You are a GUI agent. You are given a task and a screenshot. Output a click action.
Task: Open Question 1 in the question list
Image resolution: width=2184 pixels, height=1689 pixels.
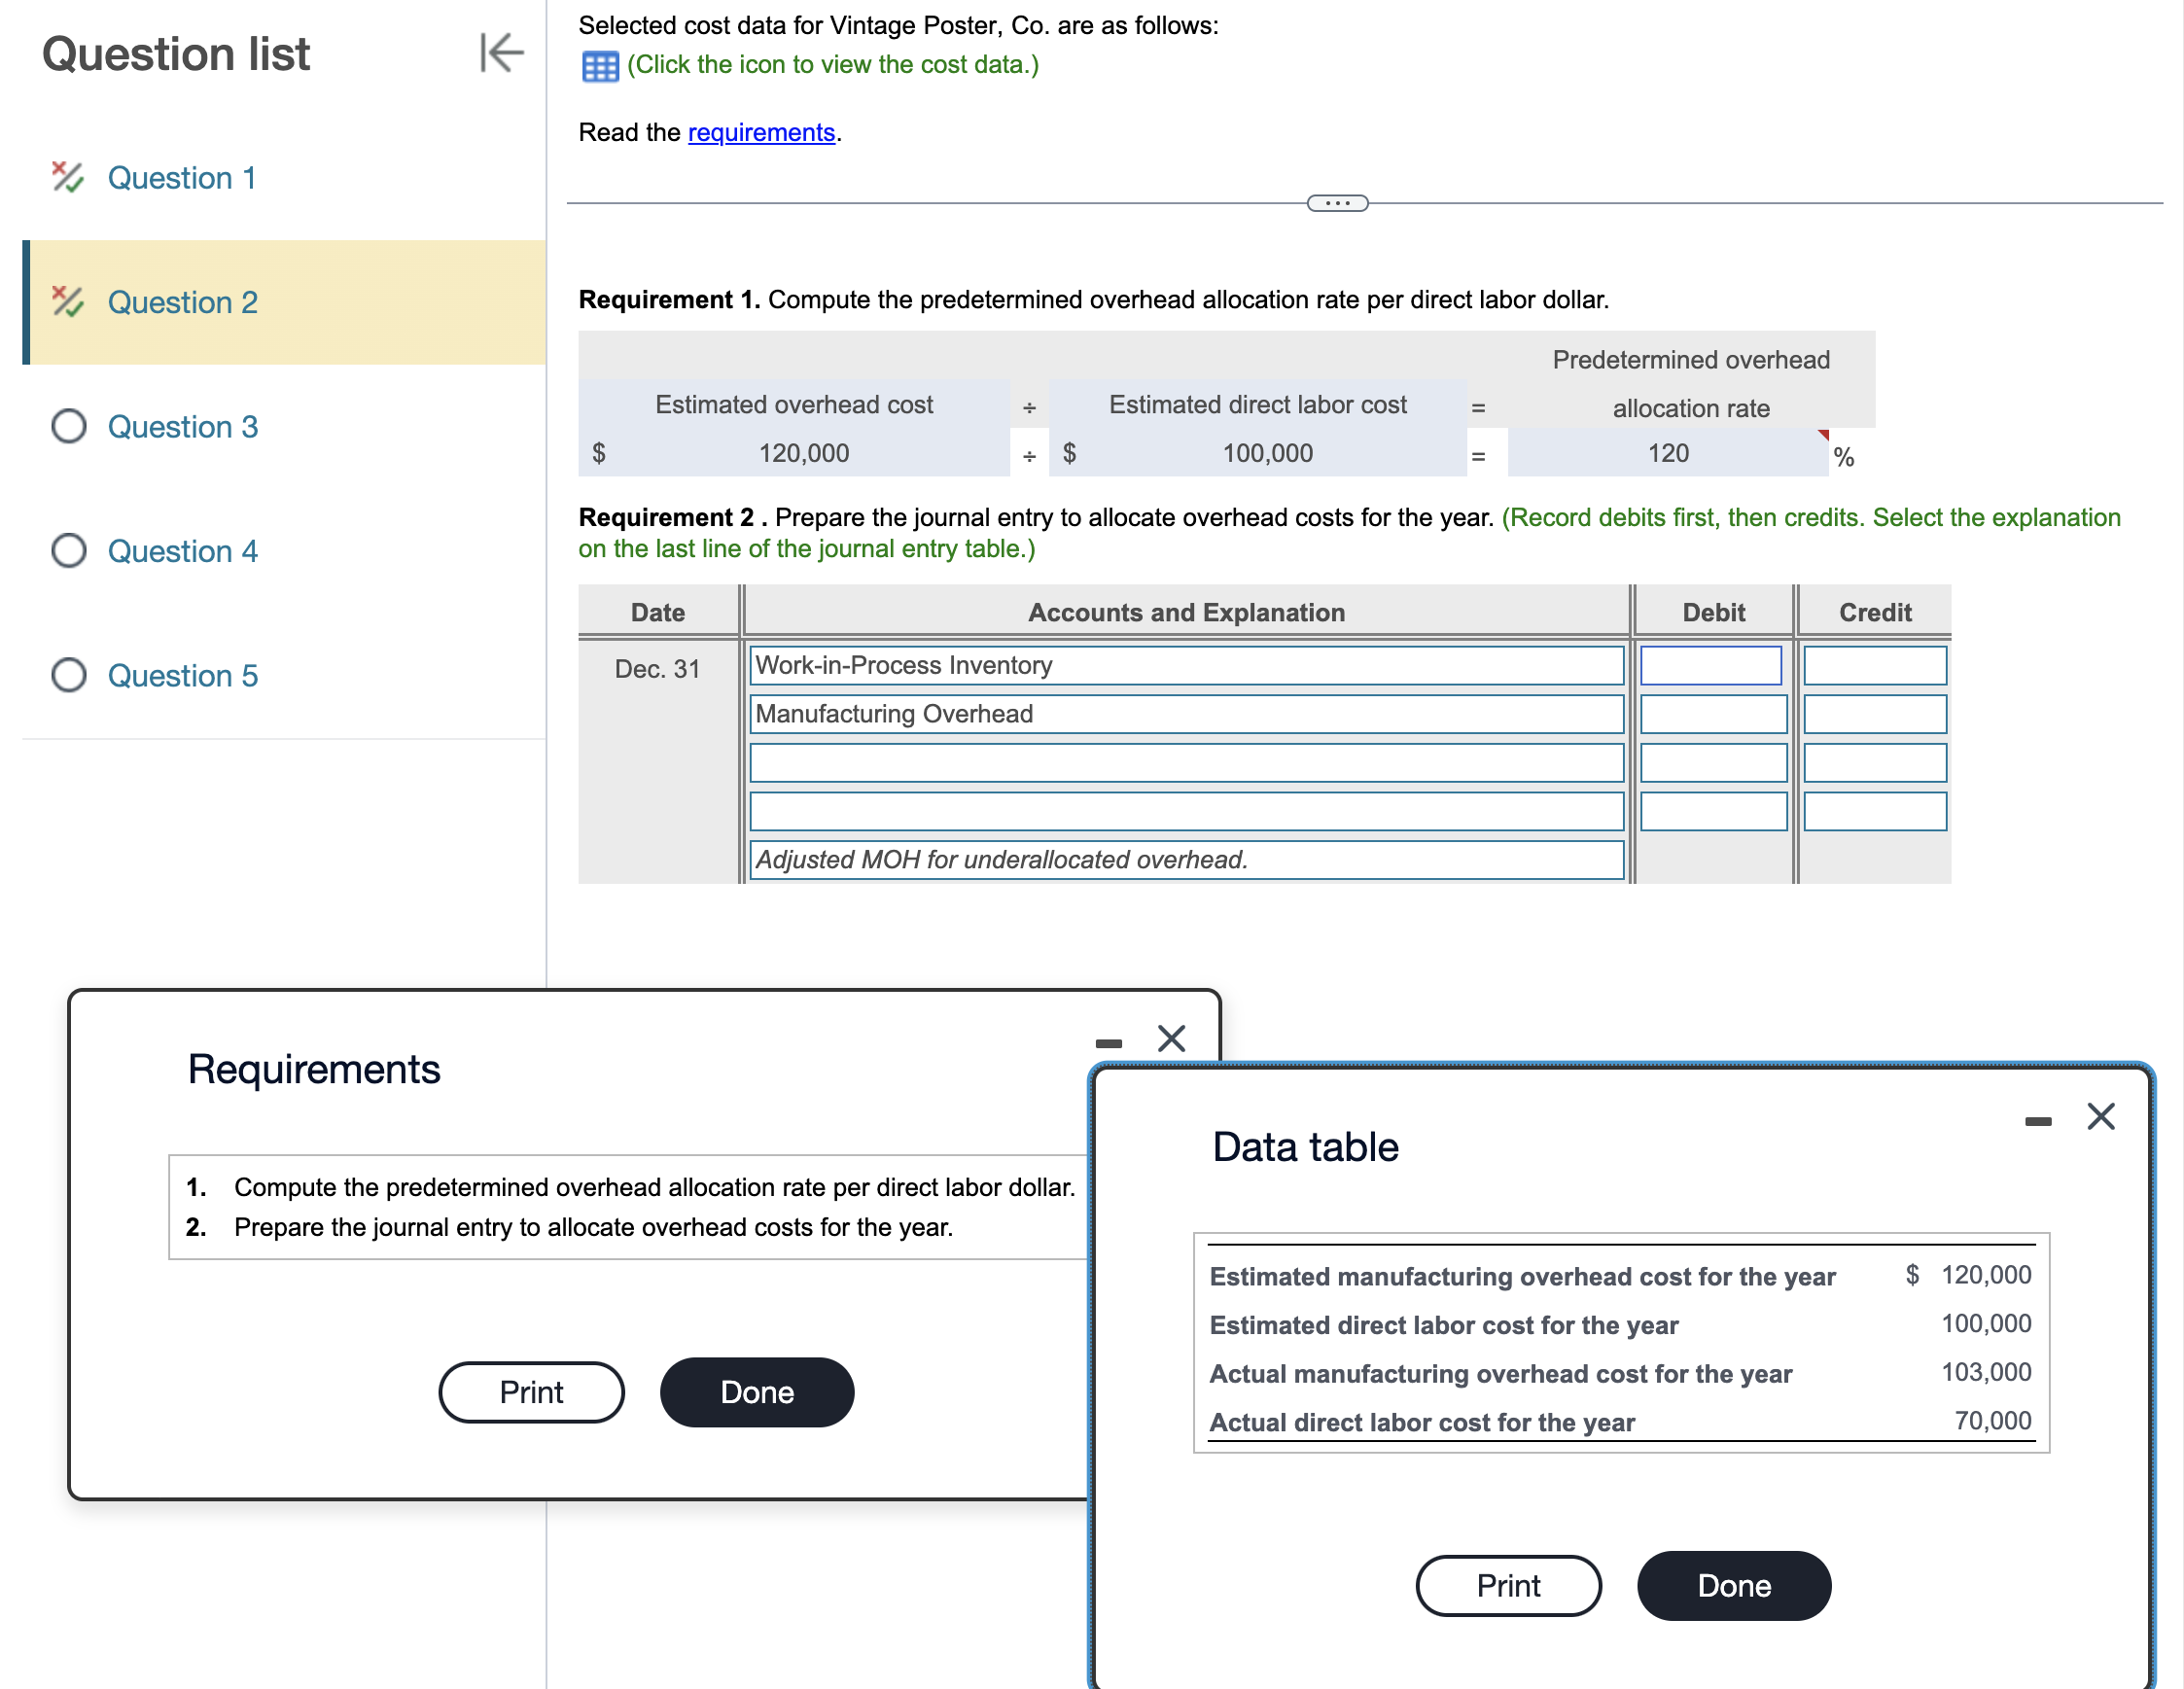click(182, 178)
